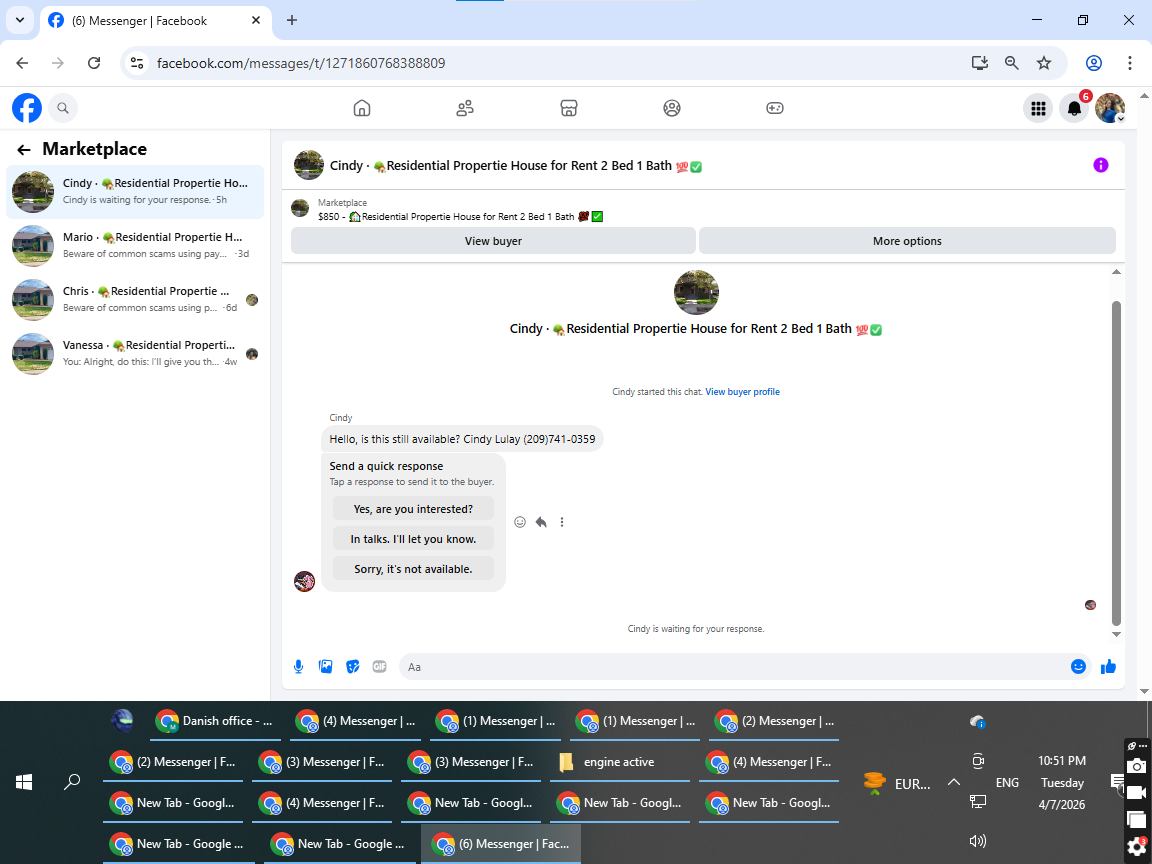This screenshot has height=864, width=1152.
Task: Open the Cindy conversation in the list
Action: coord(135,191)
